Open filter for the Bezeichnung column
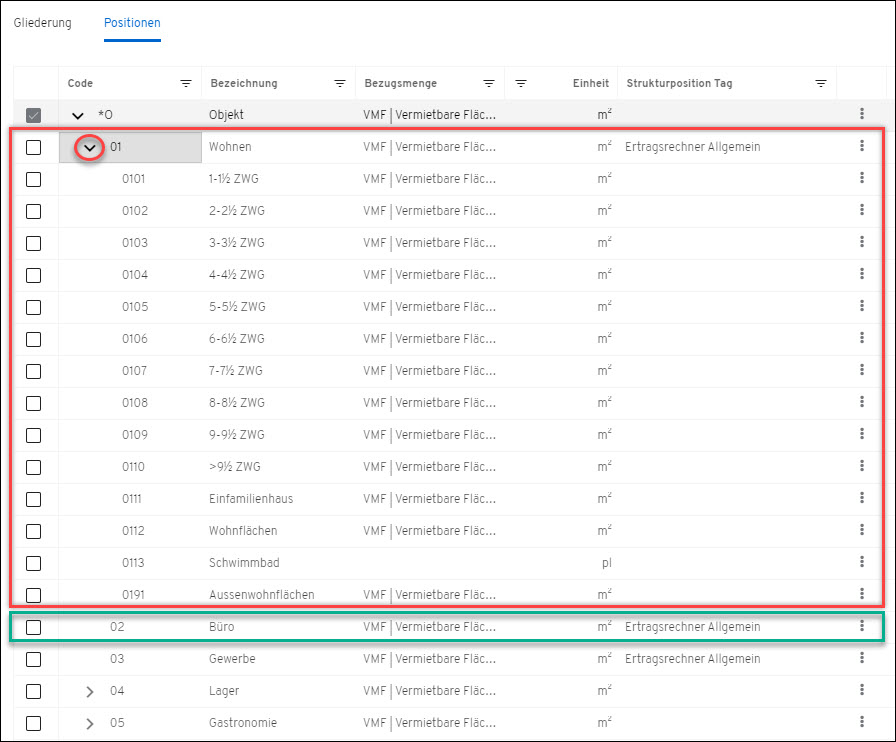This screenshot has height=742, width=896. pos(340,83)
